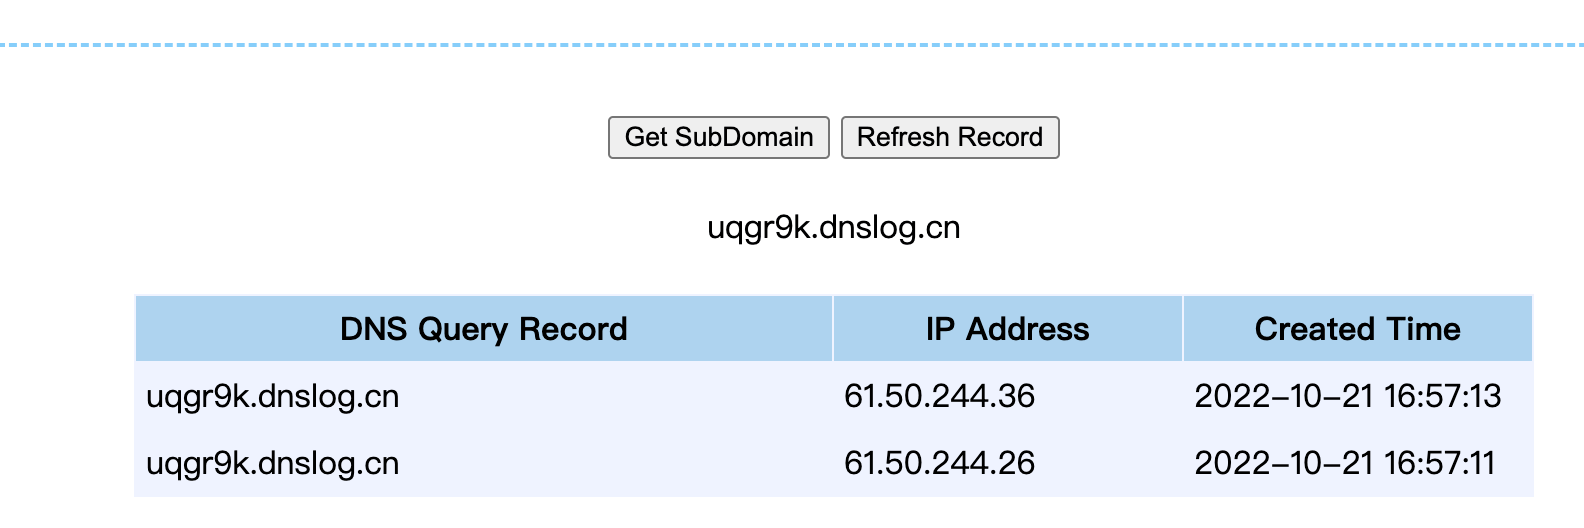Click empty space in the 61.50.244.36 IP cell
1584x528 pixels.
[1110, 397]
